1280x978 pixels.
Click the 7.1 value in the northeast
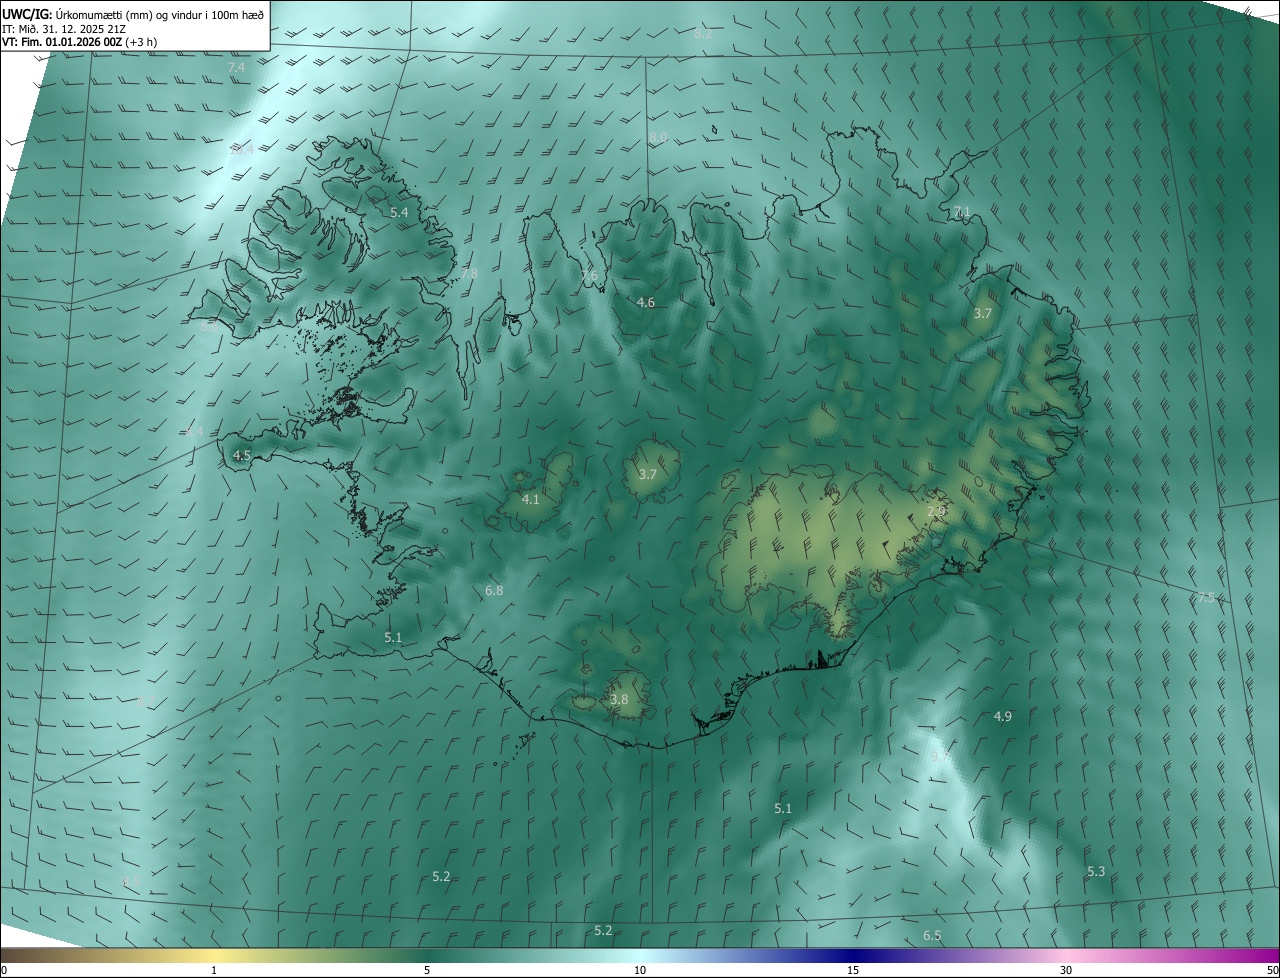962,211
